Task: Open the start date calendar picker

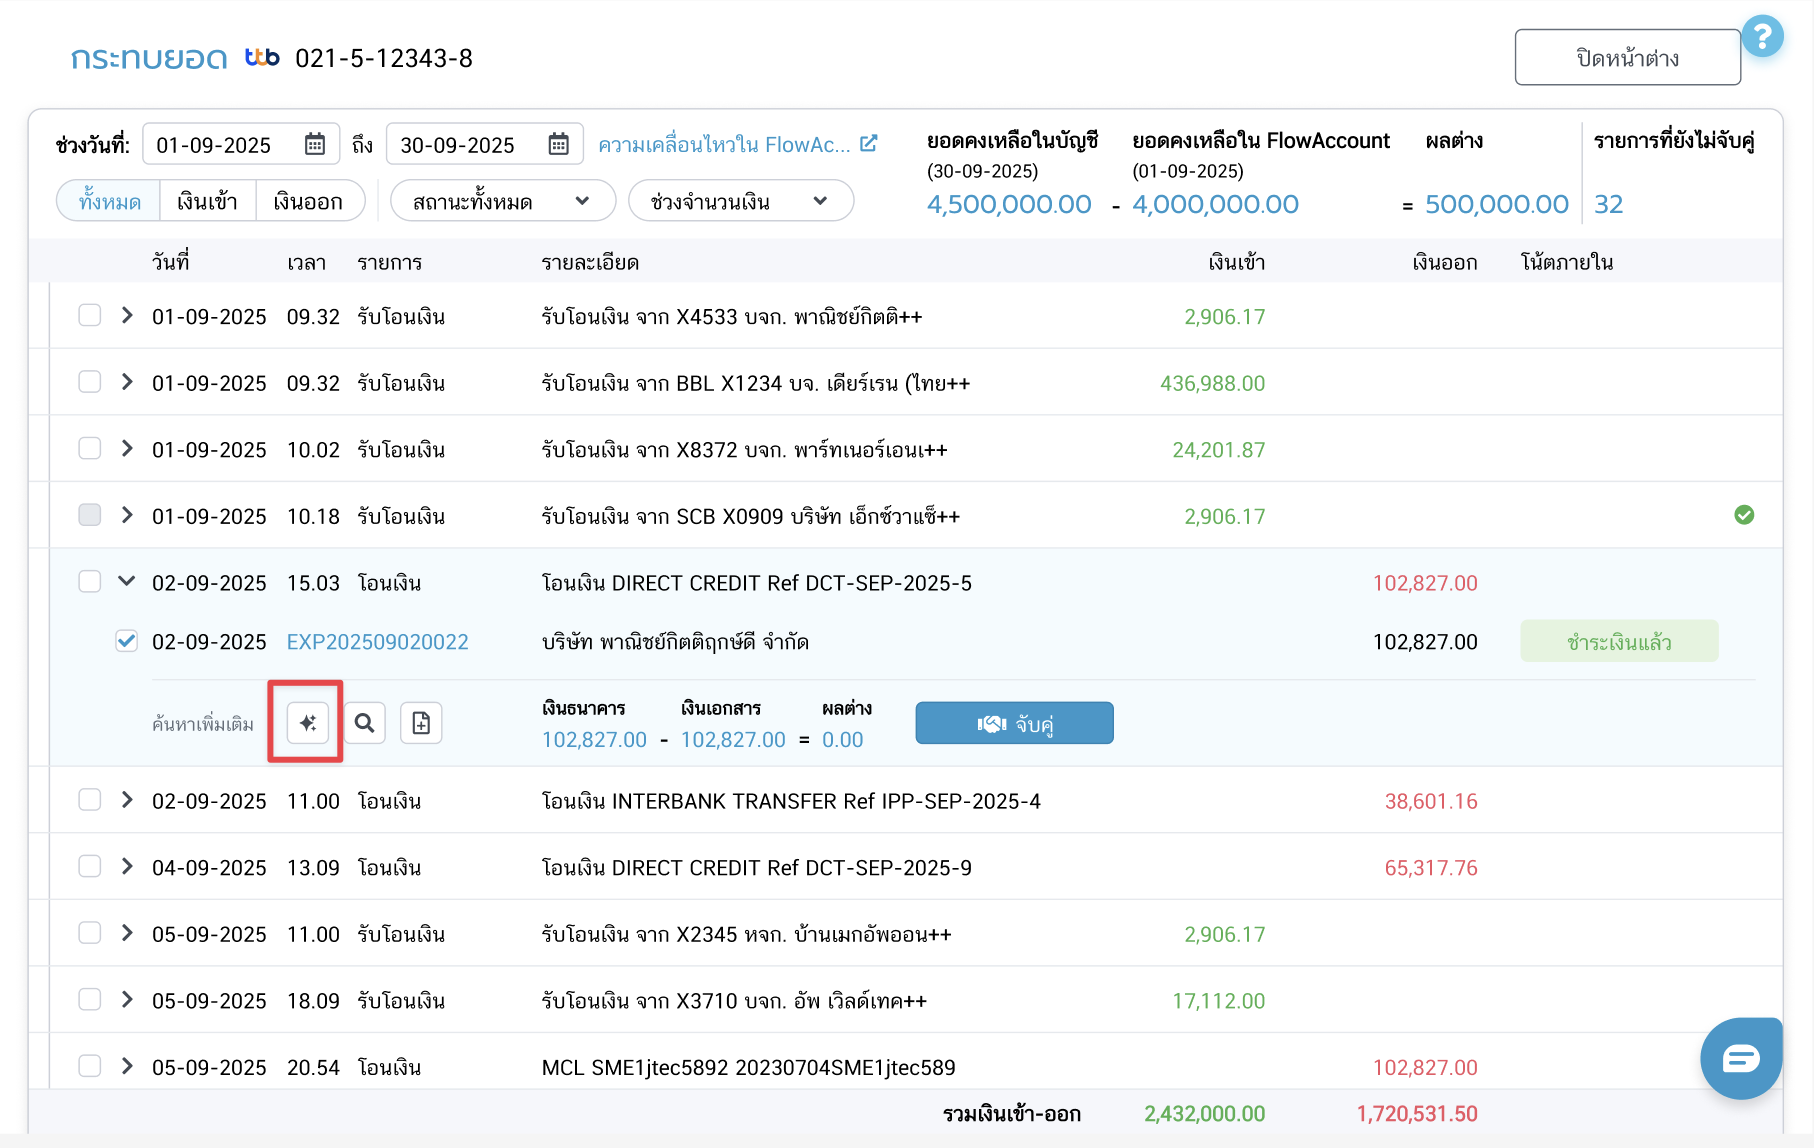Action: 315,145
